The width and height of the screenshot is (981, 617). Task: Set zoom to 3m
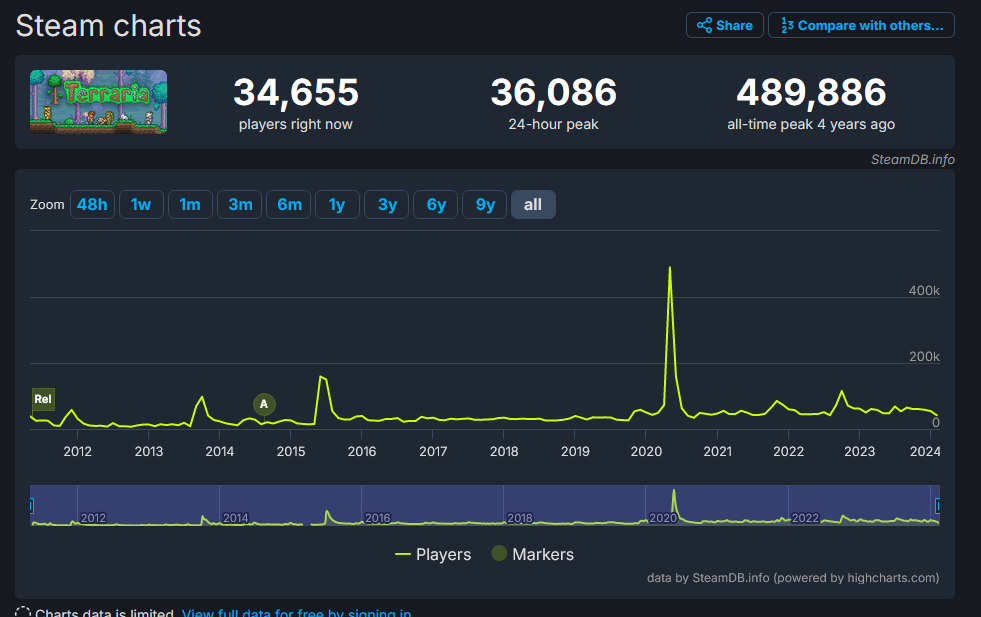click(240, 205)
